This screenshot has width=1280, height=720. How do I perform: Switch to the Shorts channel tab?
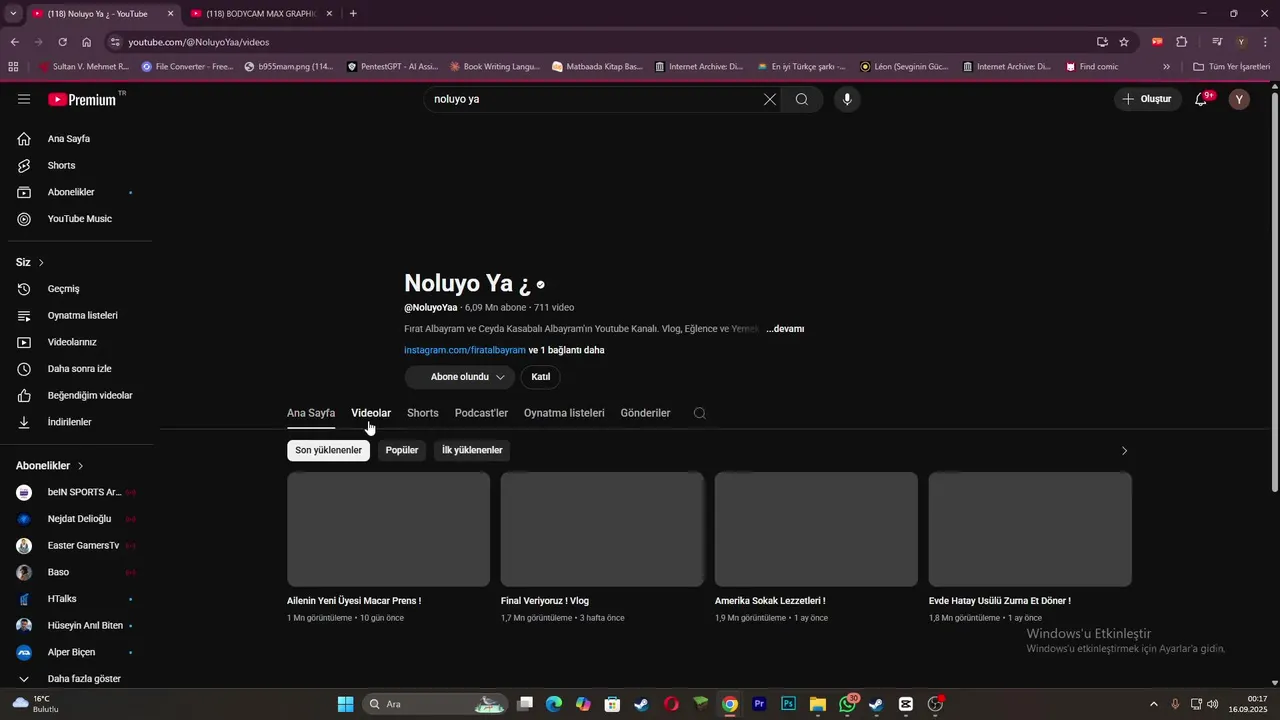[423, 413]
